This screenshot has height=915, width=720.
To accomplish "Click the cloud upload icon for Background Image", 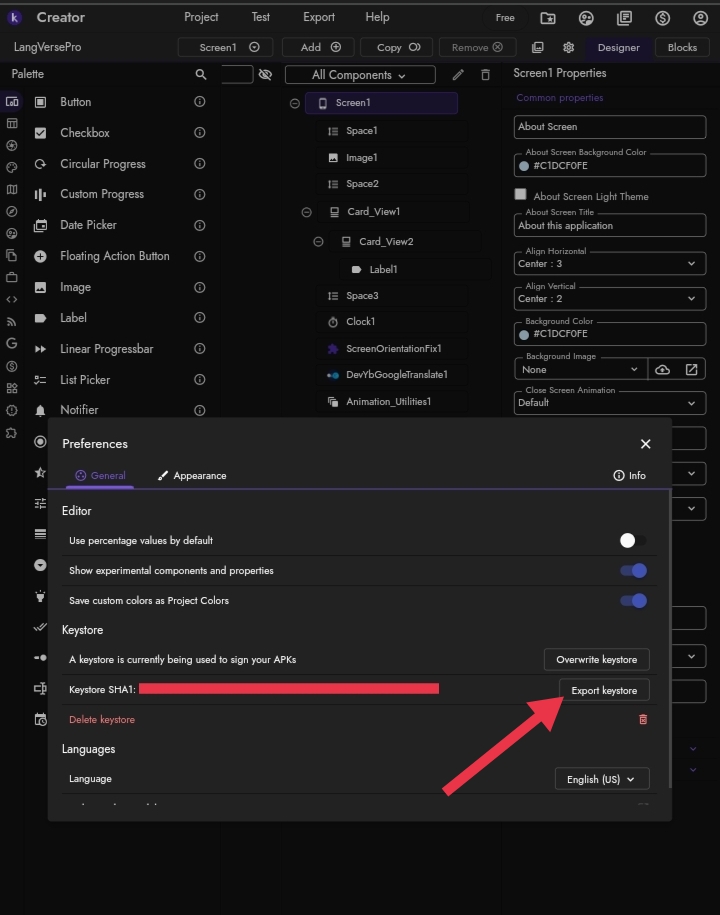I will pyautogui.click(x=662, y=368).
